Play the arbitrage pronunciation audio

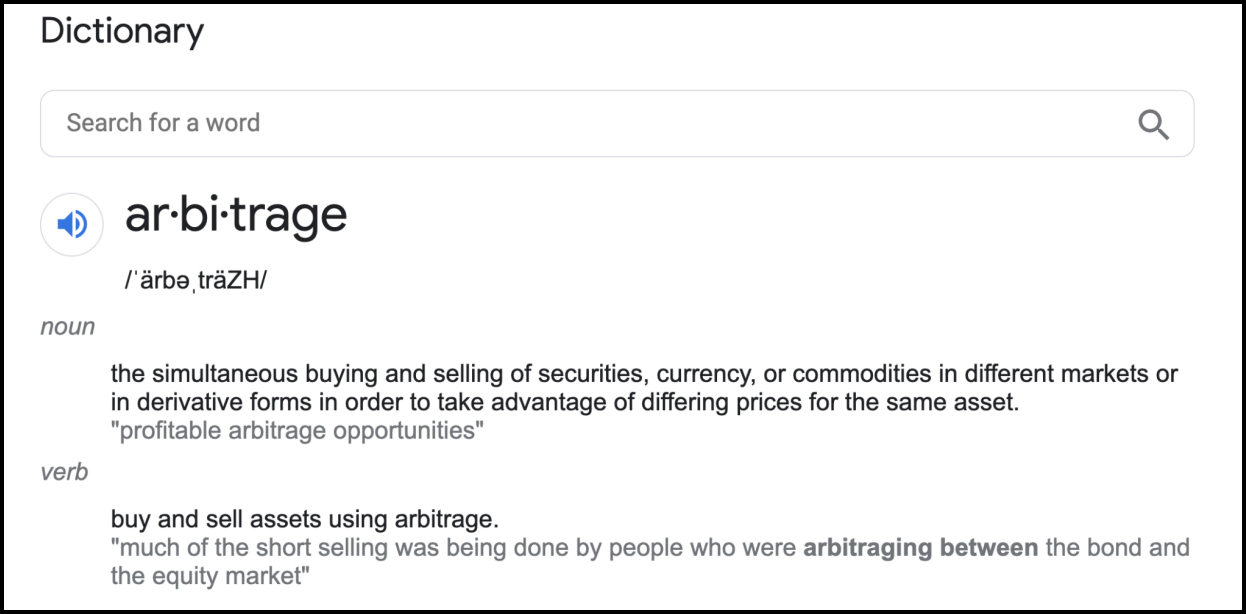click(72, 224)
